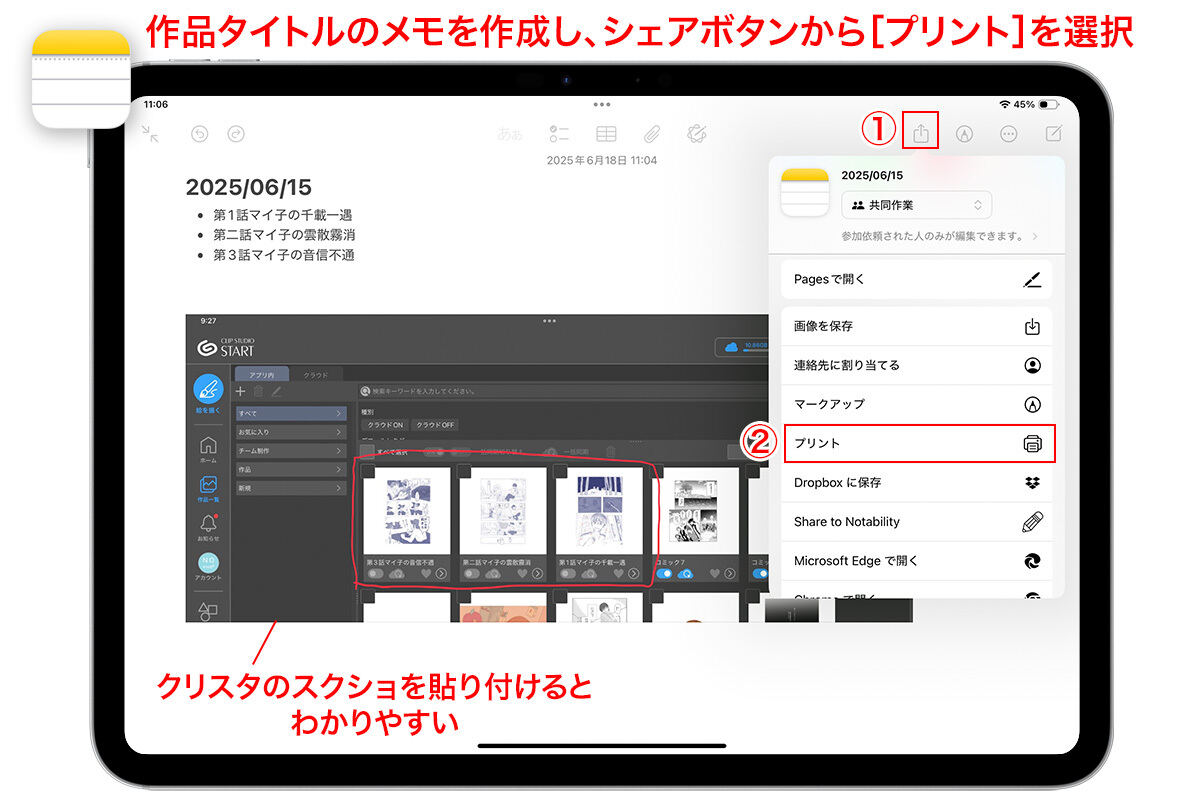Choose Microsoft Edge で開く option
The height and width of the screenshot is (800, 1200).
coord(916,561)
